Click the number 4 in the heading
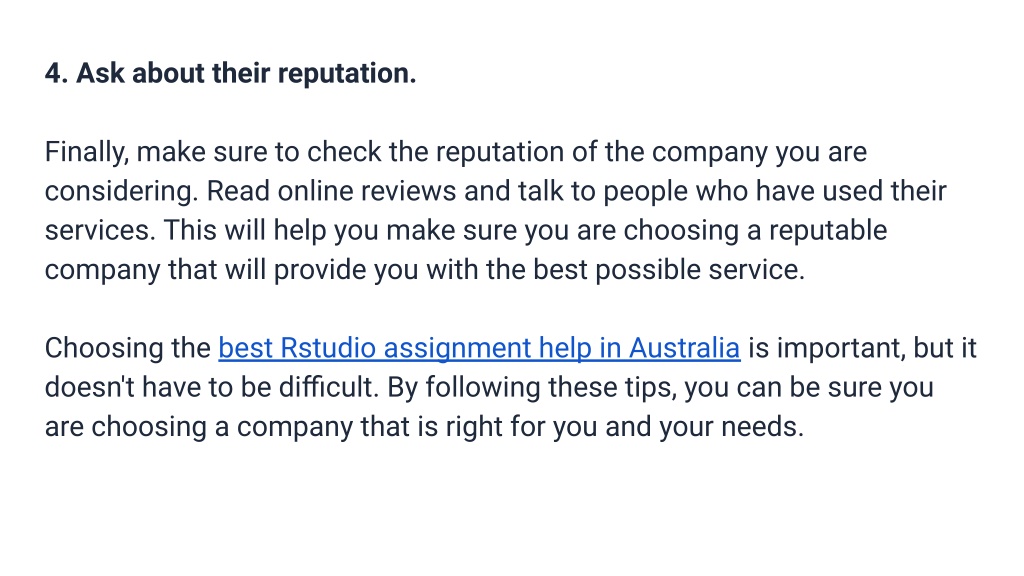Image resolution: width=1024 pixels, height=576 pixels. 53,73
